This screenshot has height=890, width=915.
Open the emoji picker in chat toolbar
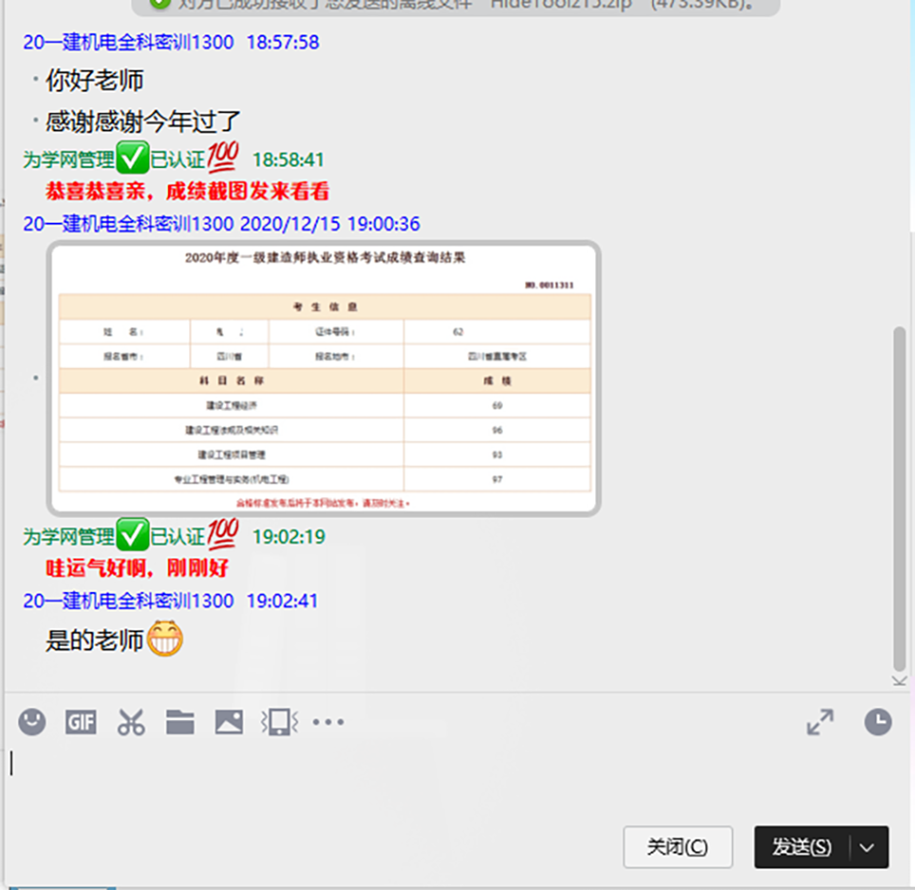pos(32,722)
